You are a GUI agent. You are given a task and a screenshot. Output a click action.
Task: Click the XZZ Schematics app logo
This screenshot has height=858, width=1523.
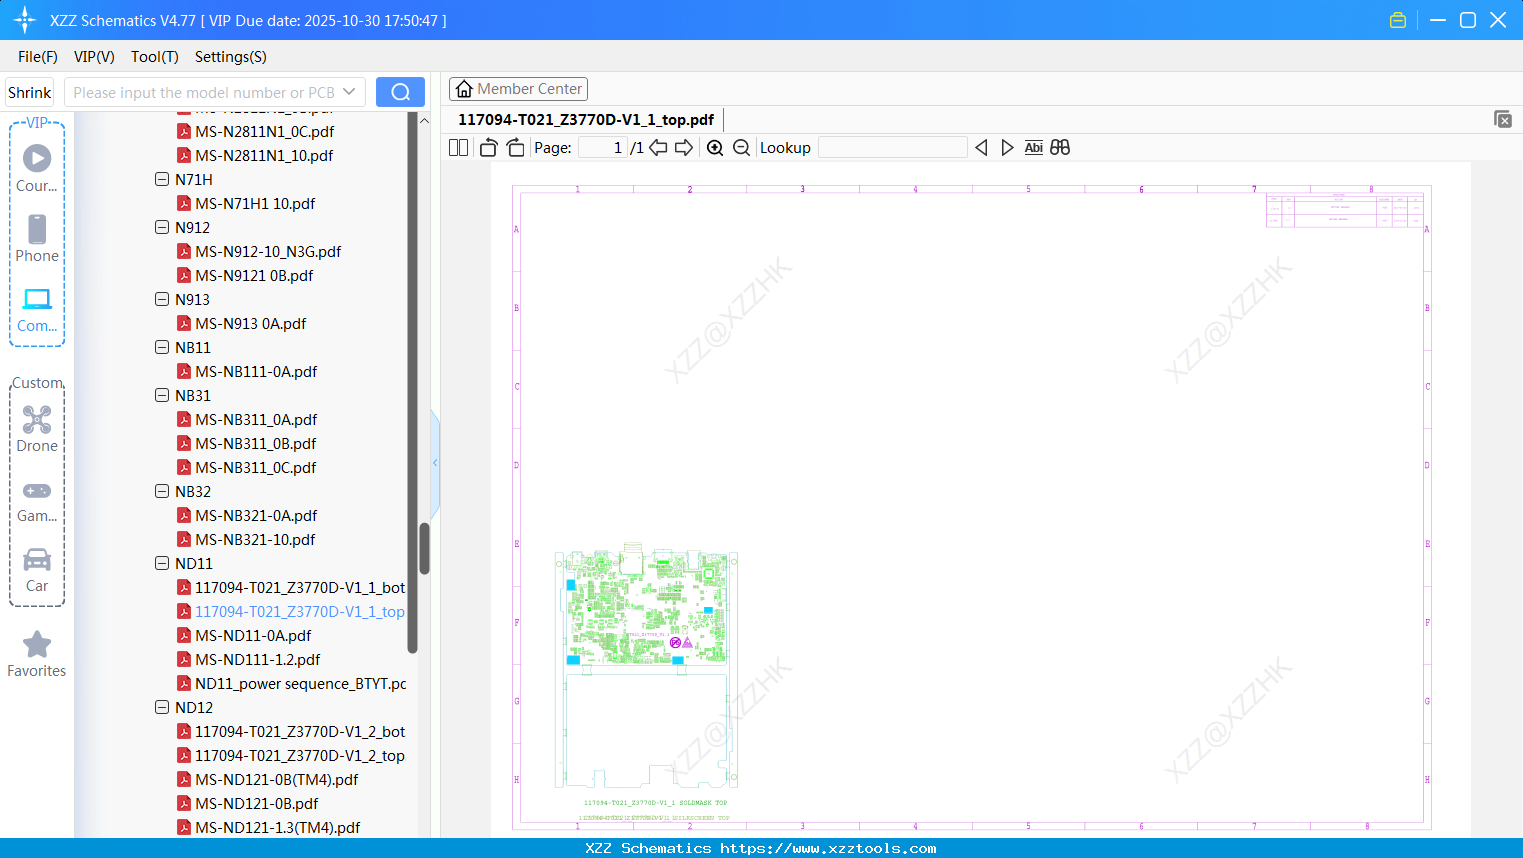pos(25,20)
